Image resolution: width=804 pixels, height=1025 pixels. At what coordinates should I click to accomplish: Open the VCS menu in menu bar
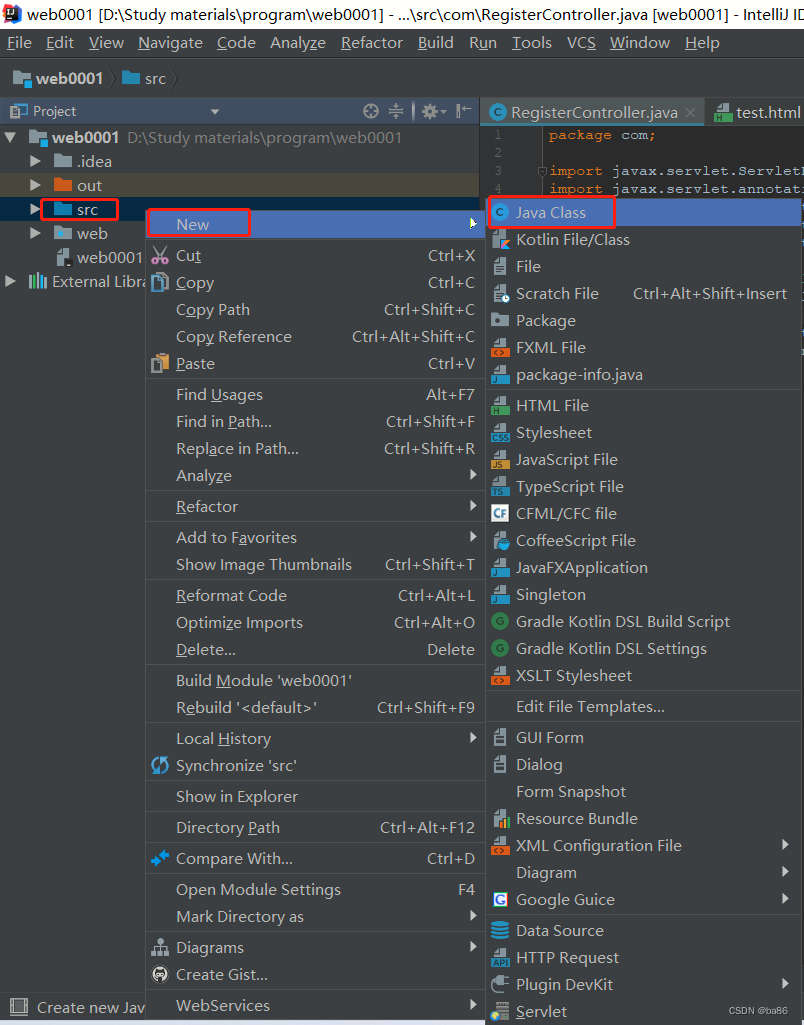[x=581, y=42]
